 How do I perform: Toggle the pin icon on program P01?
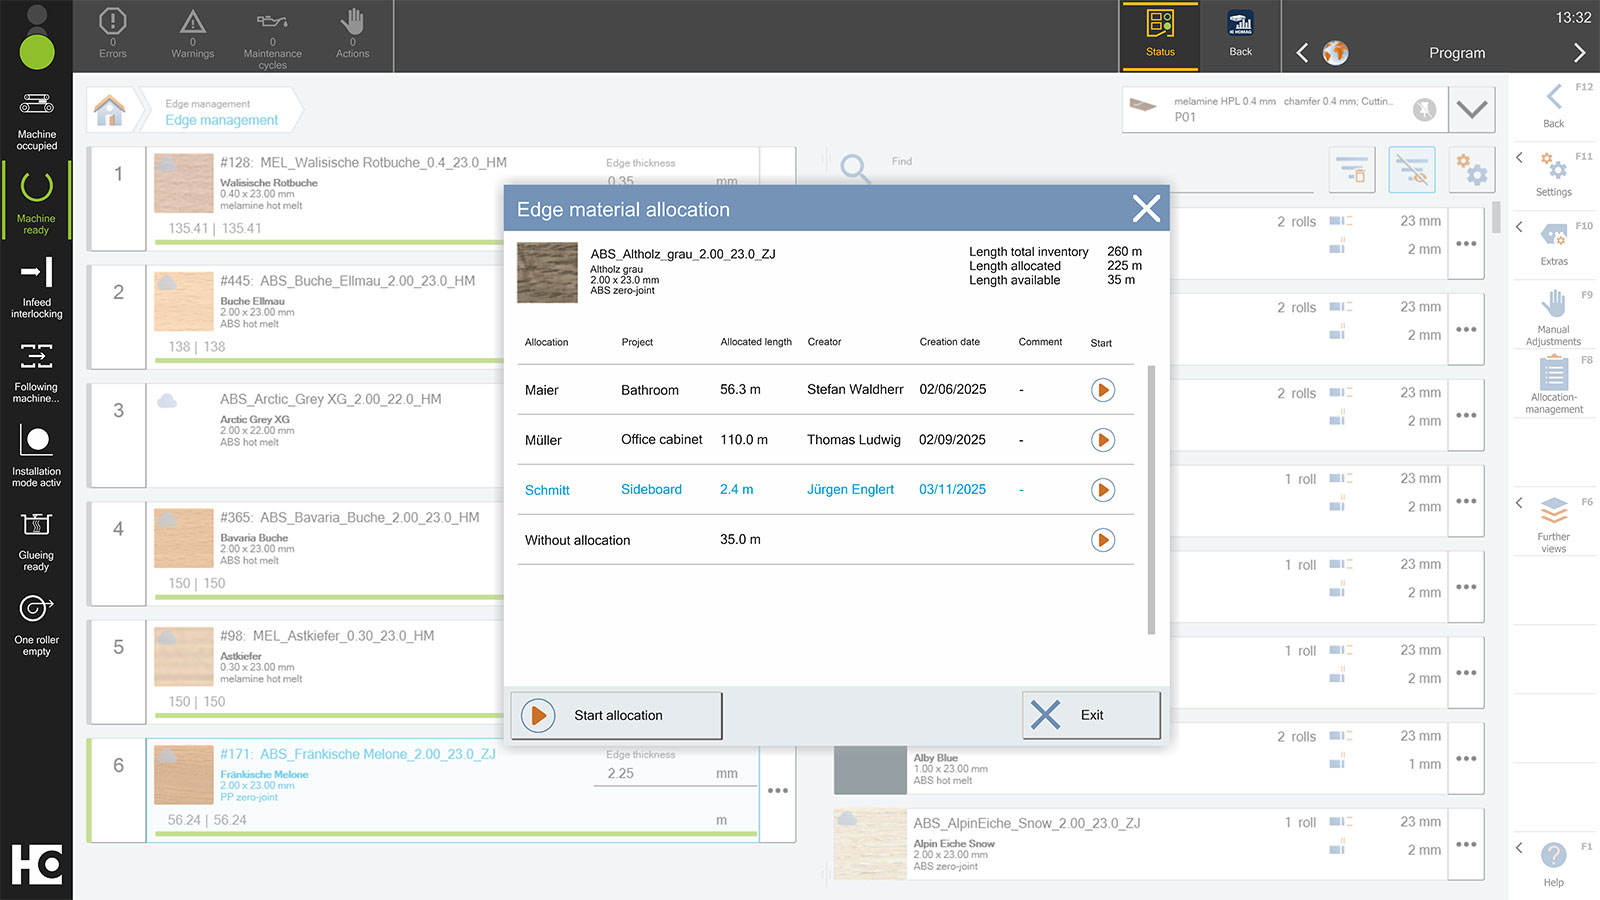pos(1424,109)
